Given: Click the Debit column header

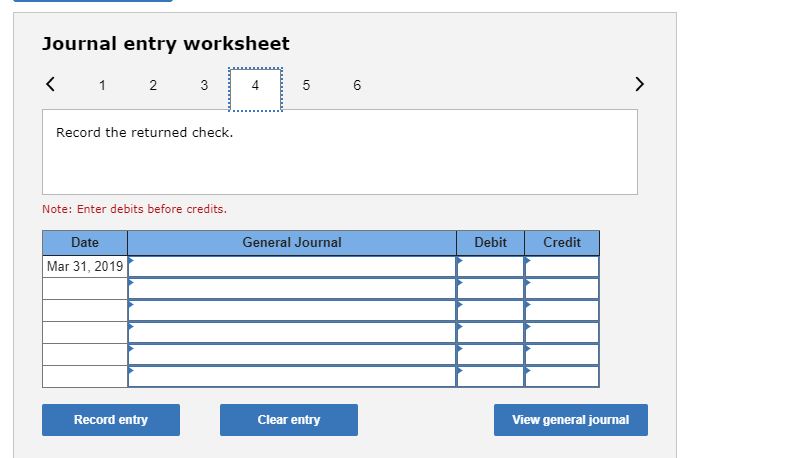Looking at the screenshot, I should click(490, 243).
